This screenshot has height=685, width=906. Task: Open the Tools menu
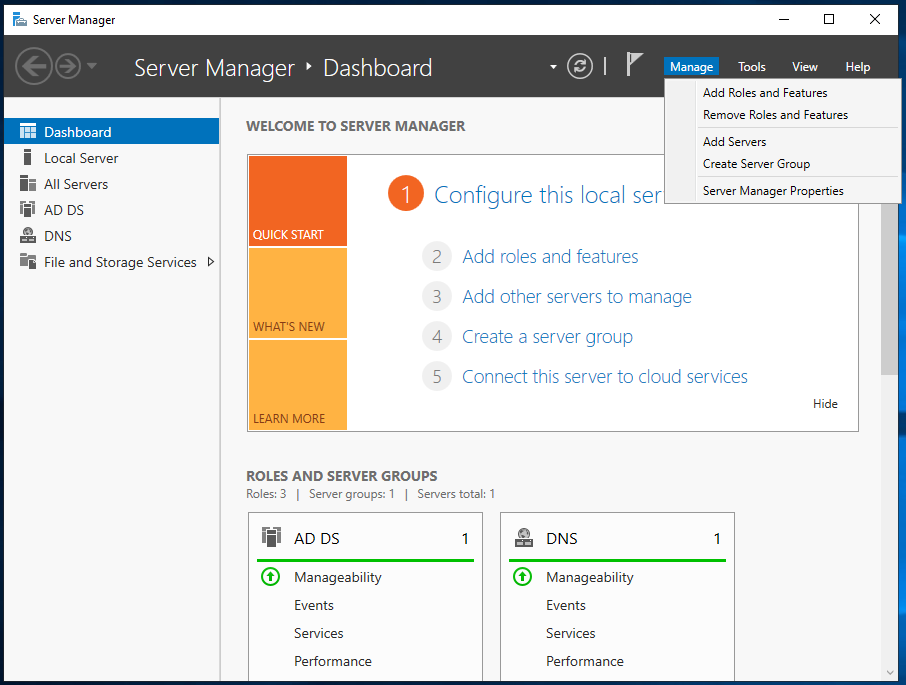tap(751, 67)
